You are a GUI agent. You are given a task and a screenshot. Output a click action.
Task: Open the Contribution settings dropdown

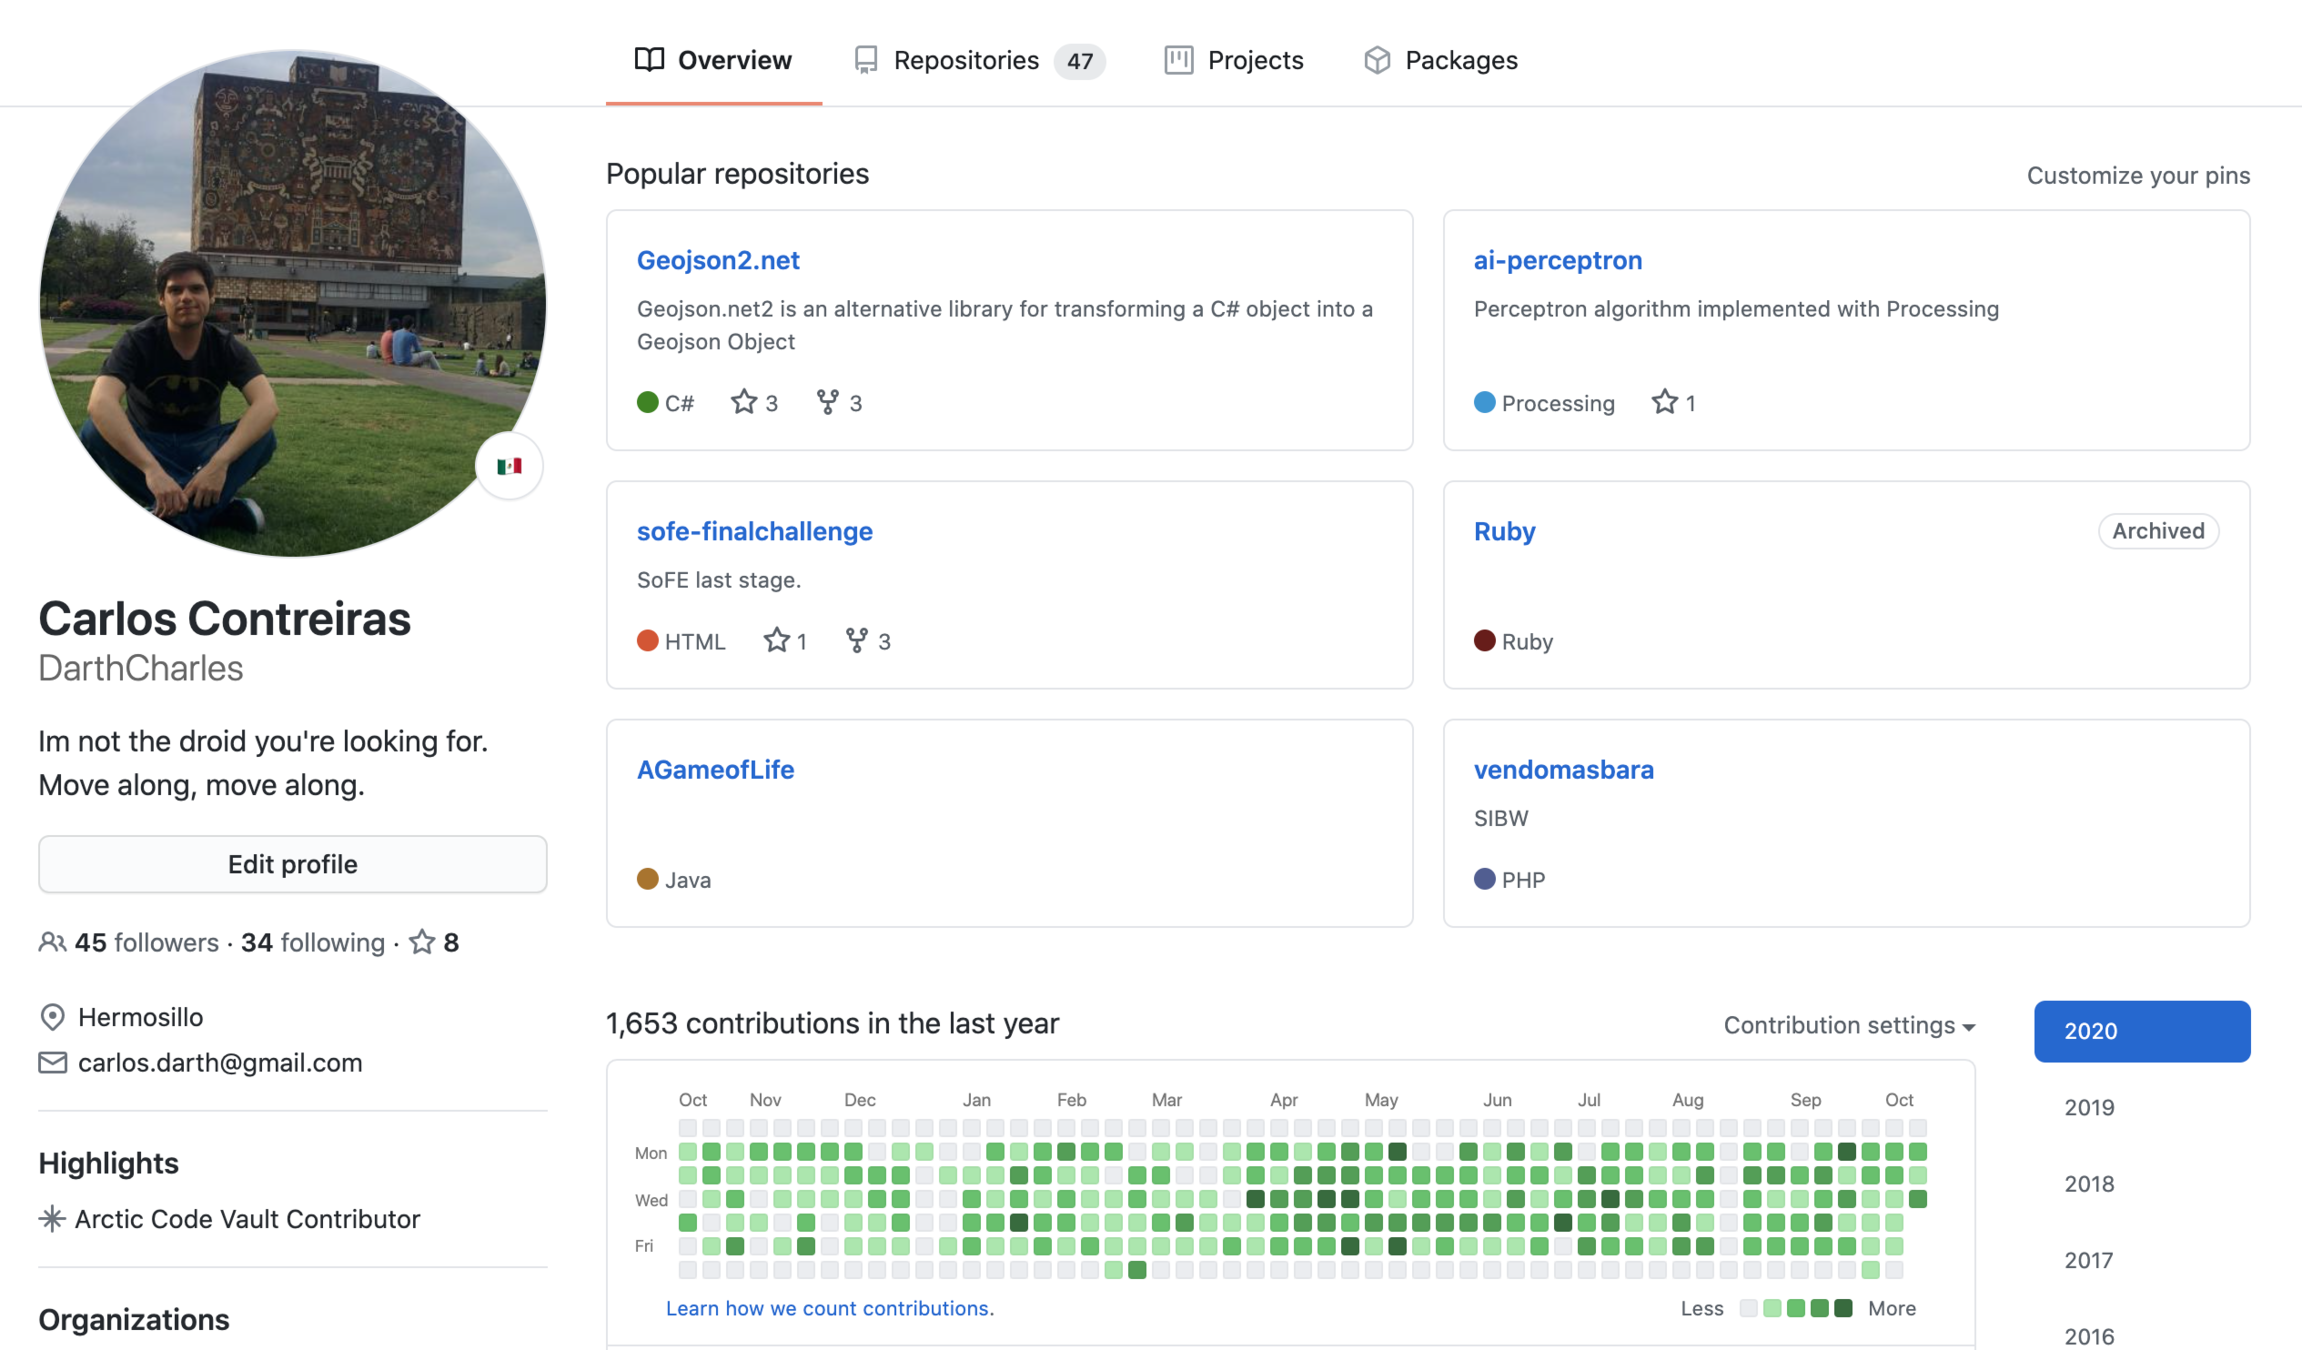[x=1848, y=1025]
